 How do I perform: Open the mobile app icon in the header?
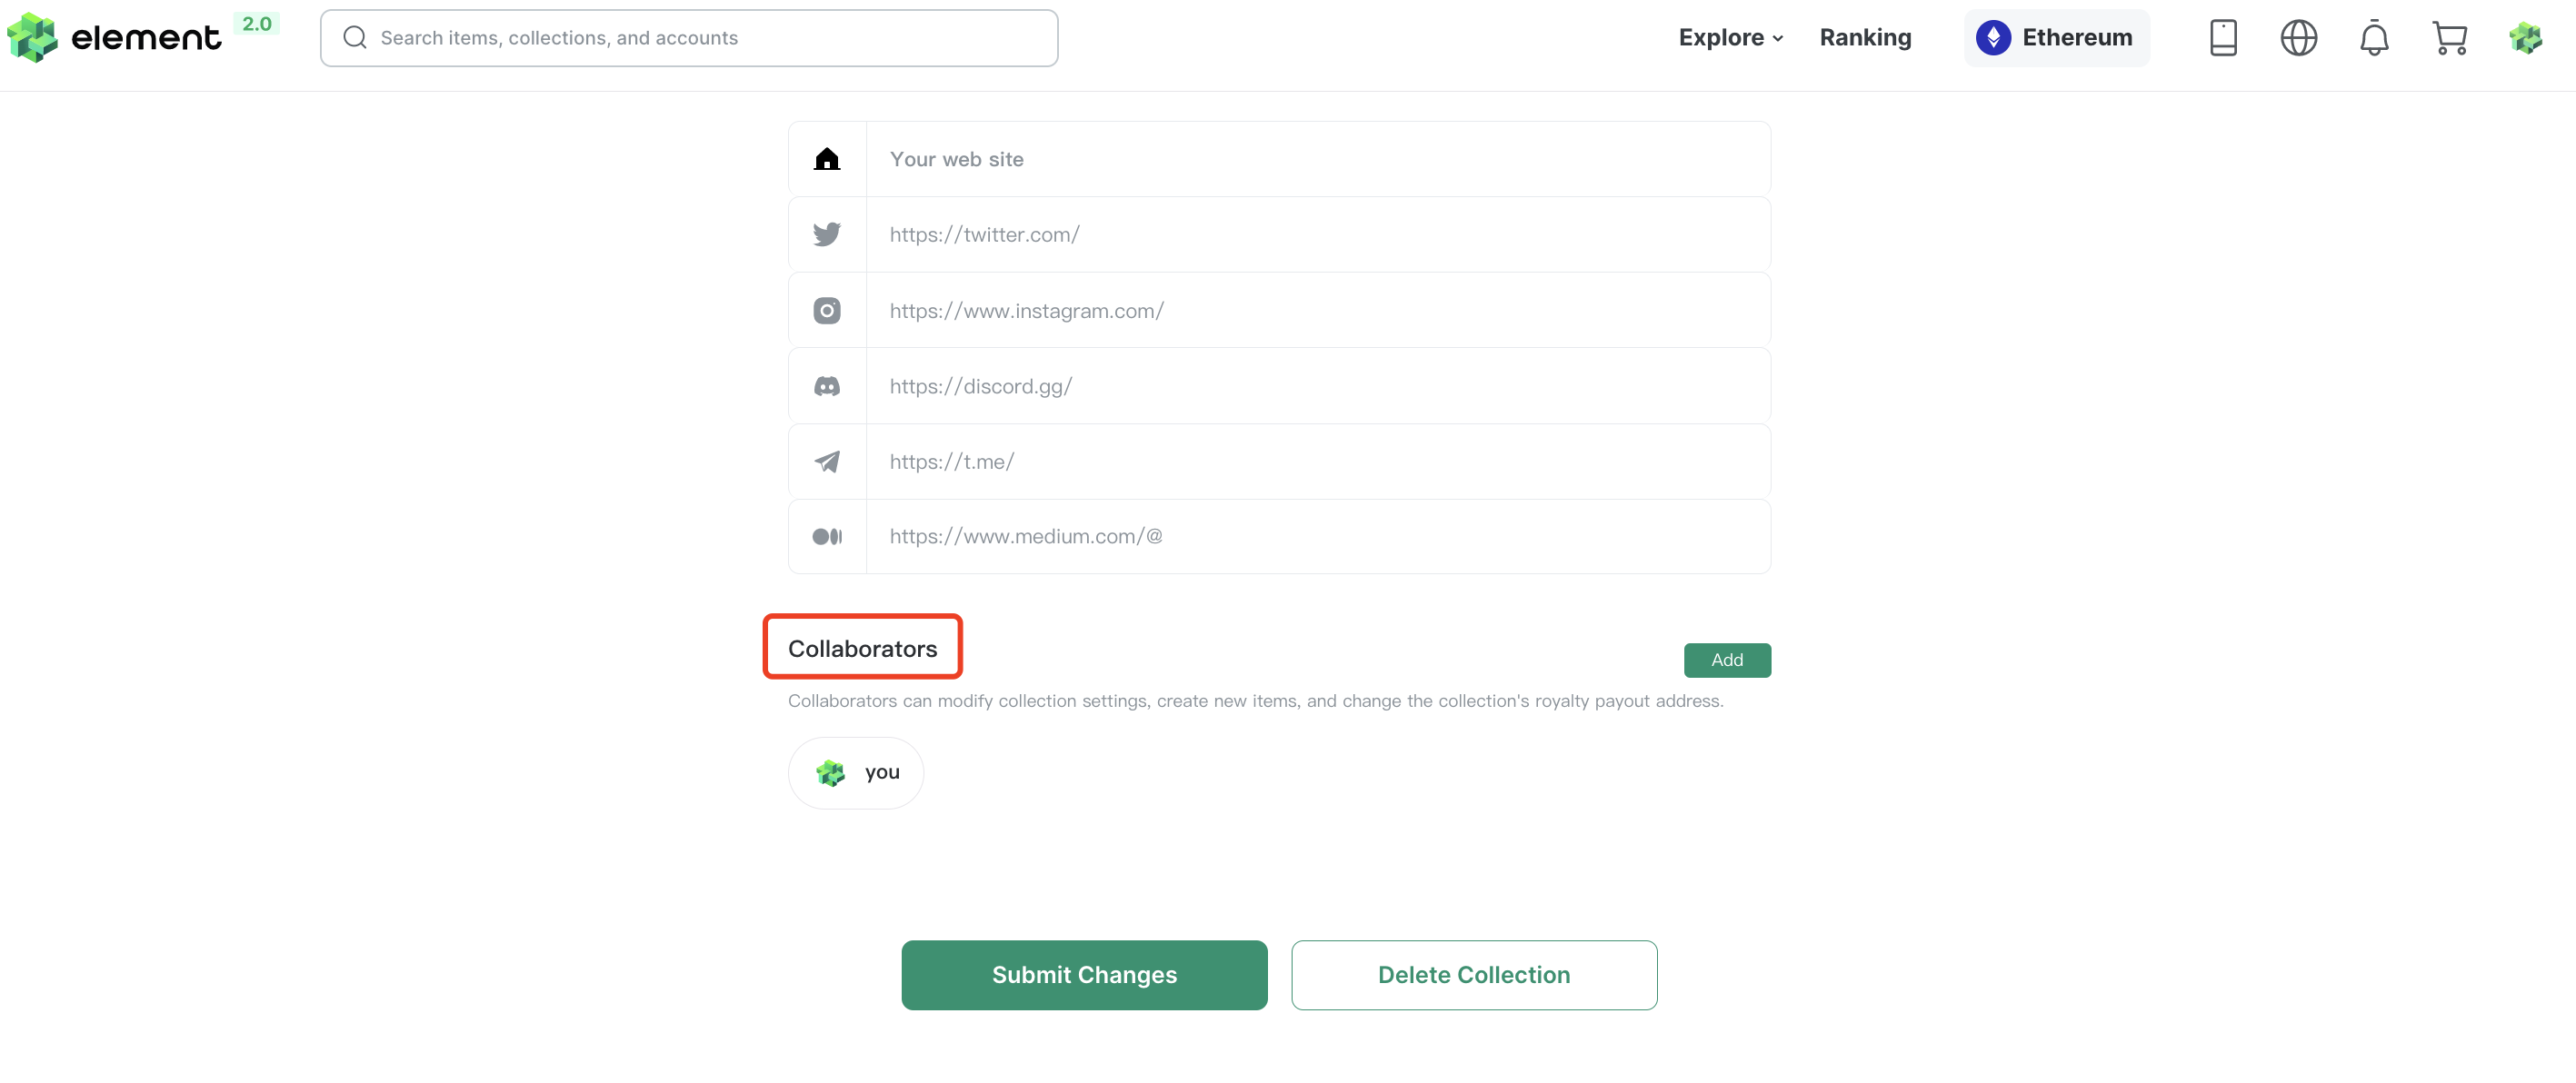pyautogui.click(x=2223, y=38)
